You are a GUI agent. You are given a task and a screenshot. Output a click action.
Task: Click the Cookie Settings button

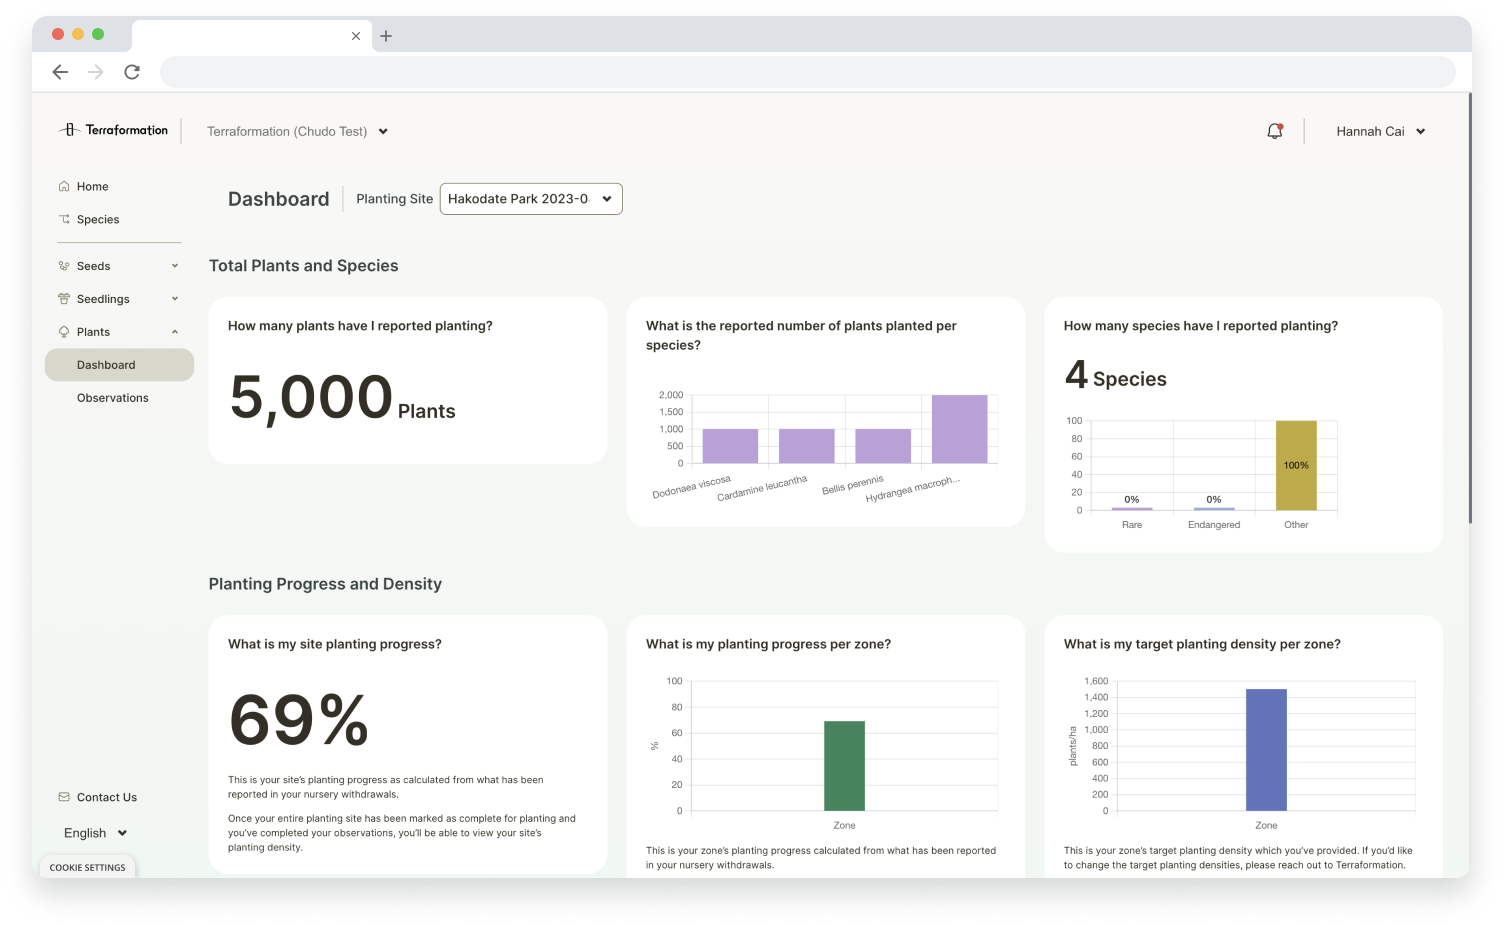(88, 867)
